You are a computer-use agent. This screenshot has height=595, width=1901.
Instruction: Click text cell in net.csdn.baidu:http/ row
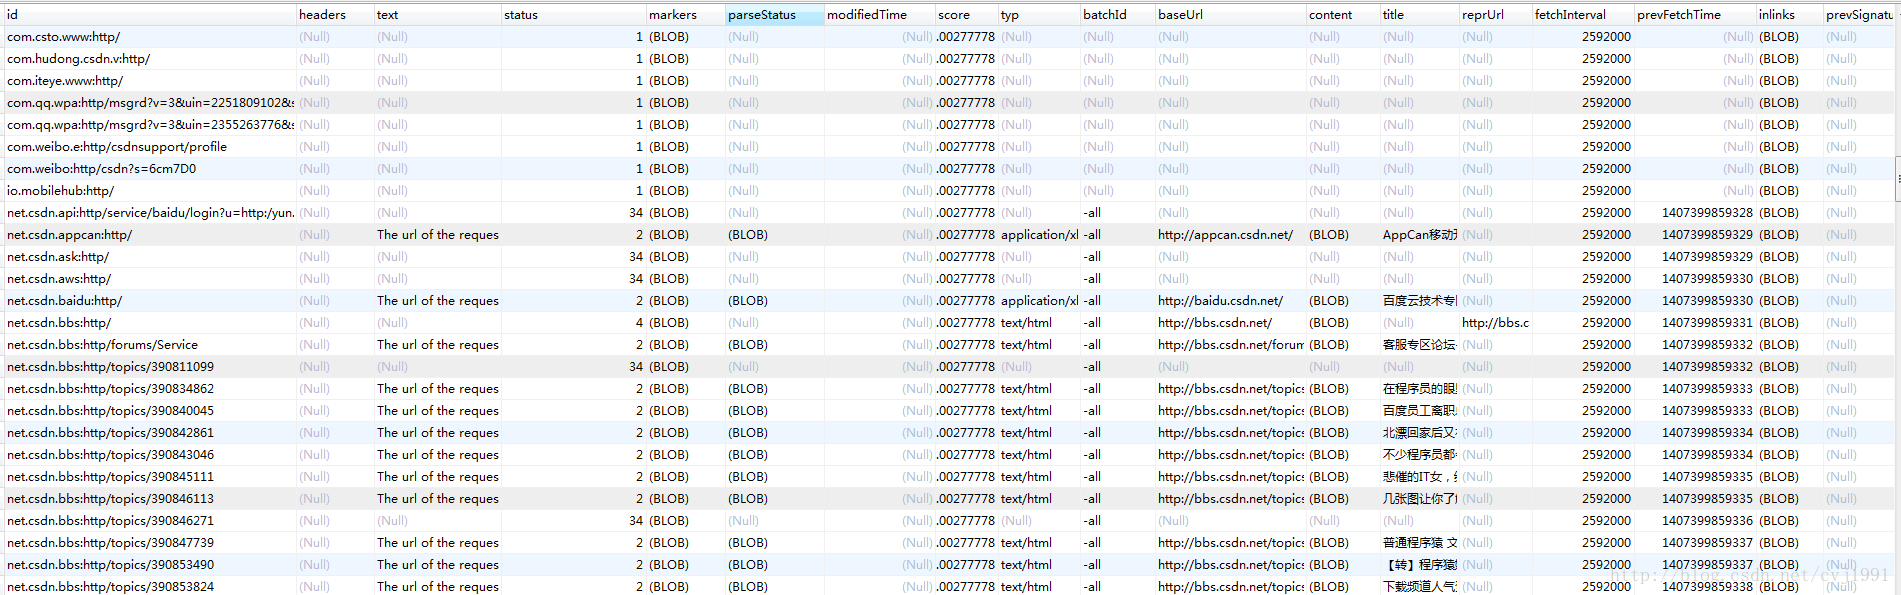(438, 301)
